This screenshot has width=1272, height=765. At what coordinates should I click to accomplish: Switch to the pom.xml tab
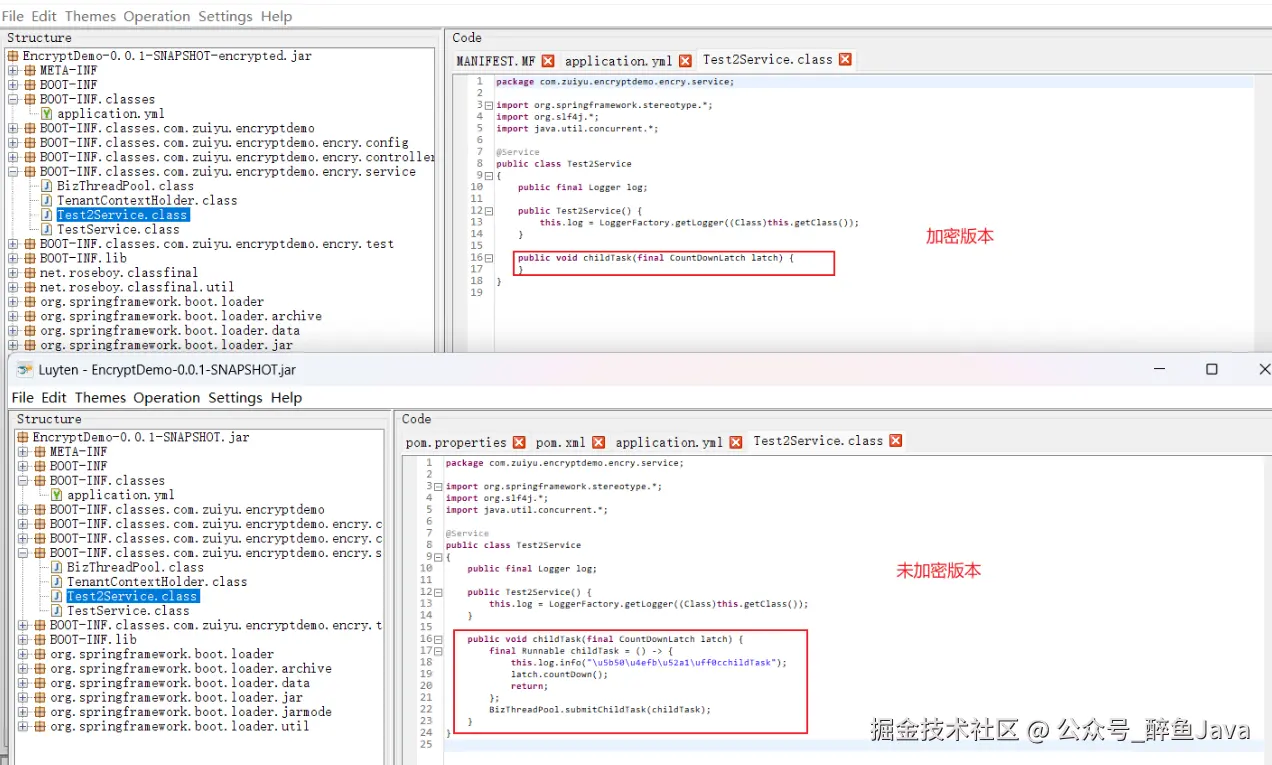[561, 442]
